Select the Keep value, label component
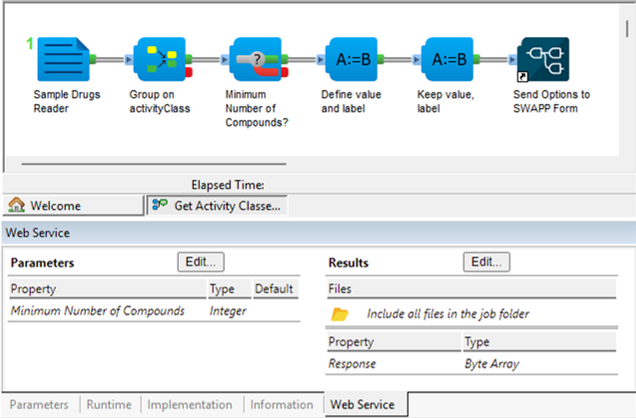The width and height of the screenshot is (636, 418). pyautogui.click(x=447, y=59)
